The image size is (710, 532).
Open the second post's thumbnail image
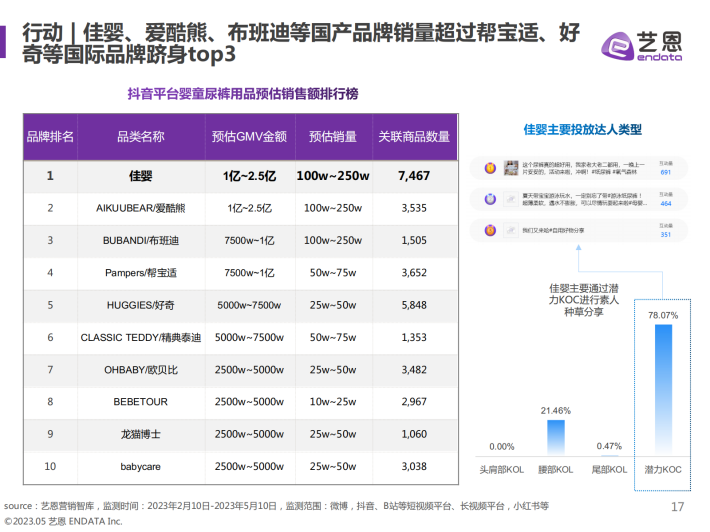[x=511, y=199]
